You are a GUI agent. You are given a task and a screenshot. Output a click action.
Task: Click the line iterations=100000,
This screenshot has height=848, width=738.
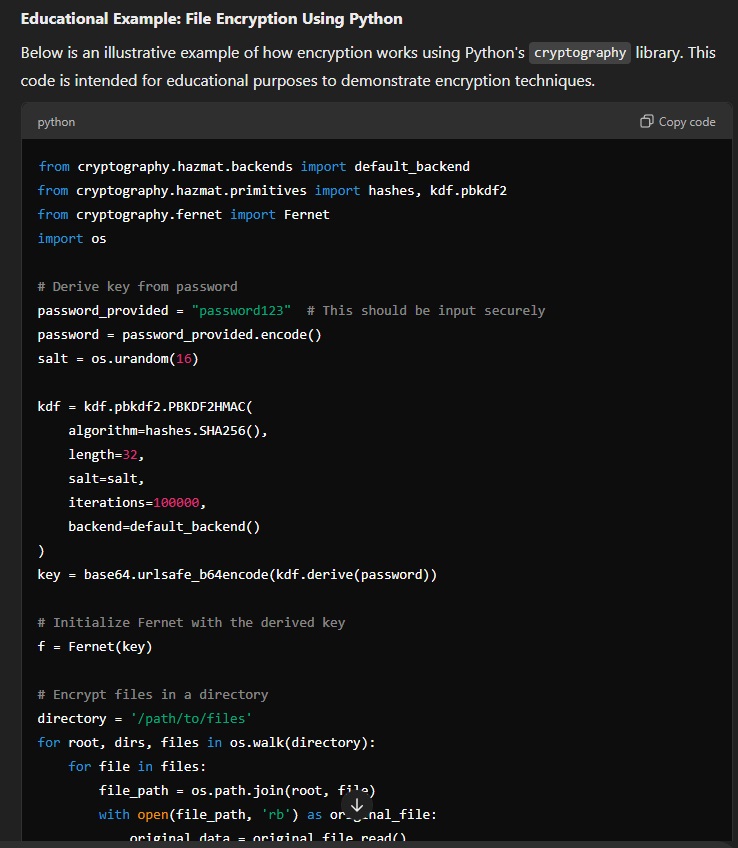(x=137, y=502)
